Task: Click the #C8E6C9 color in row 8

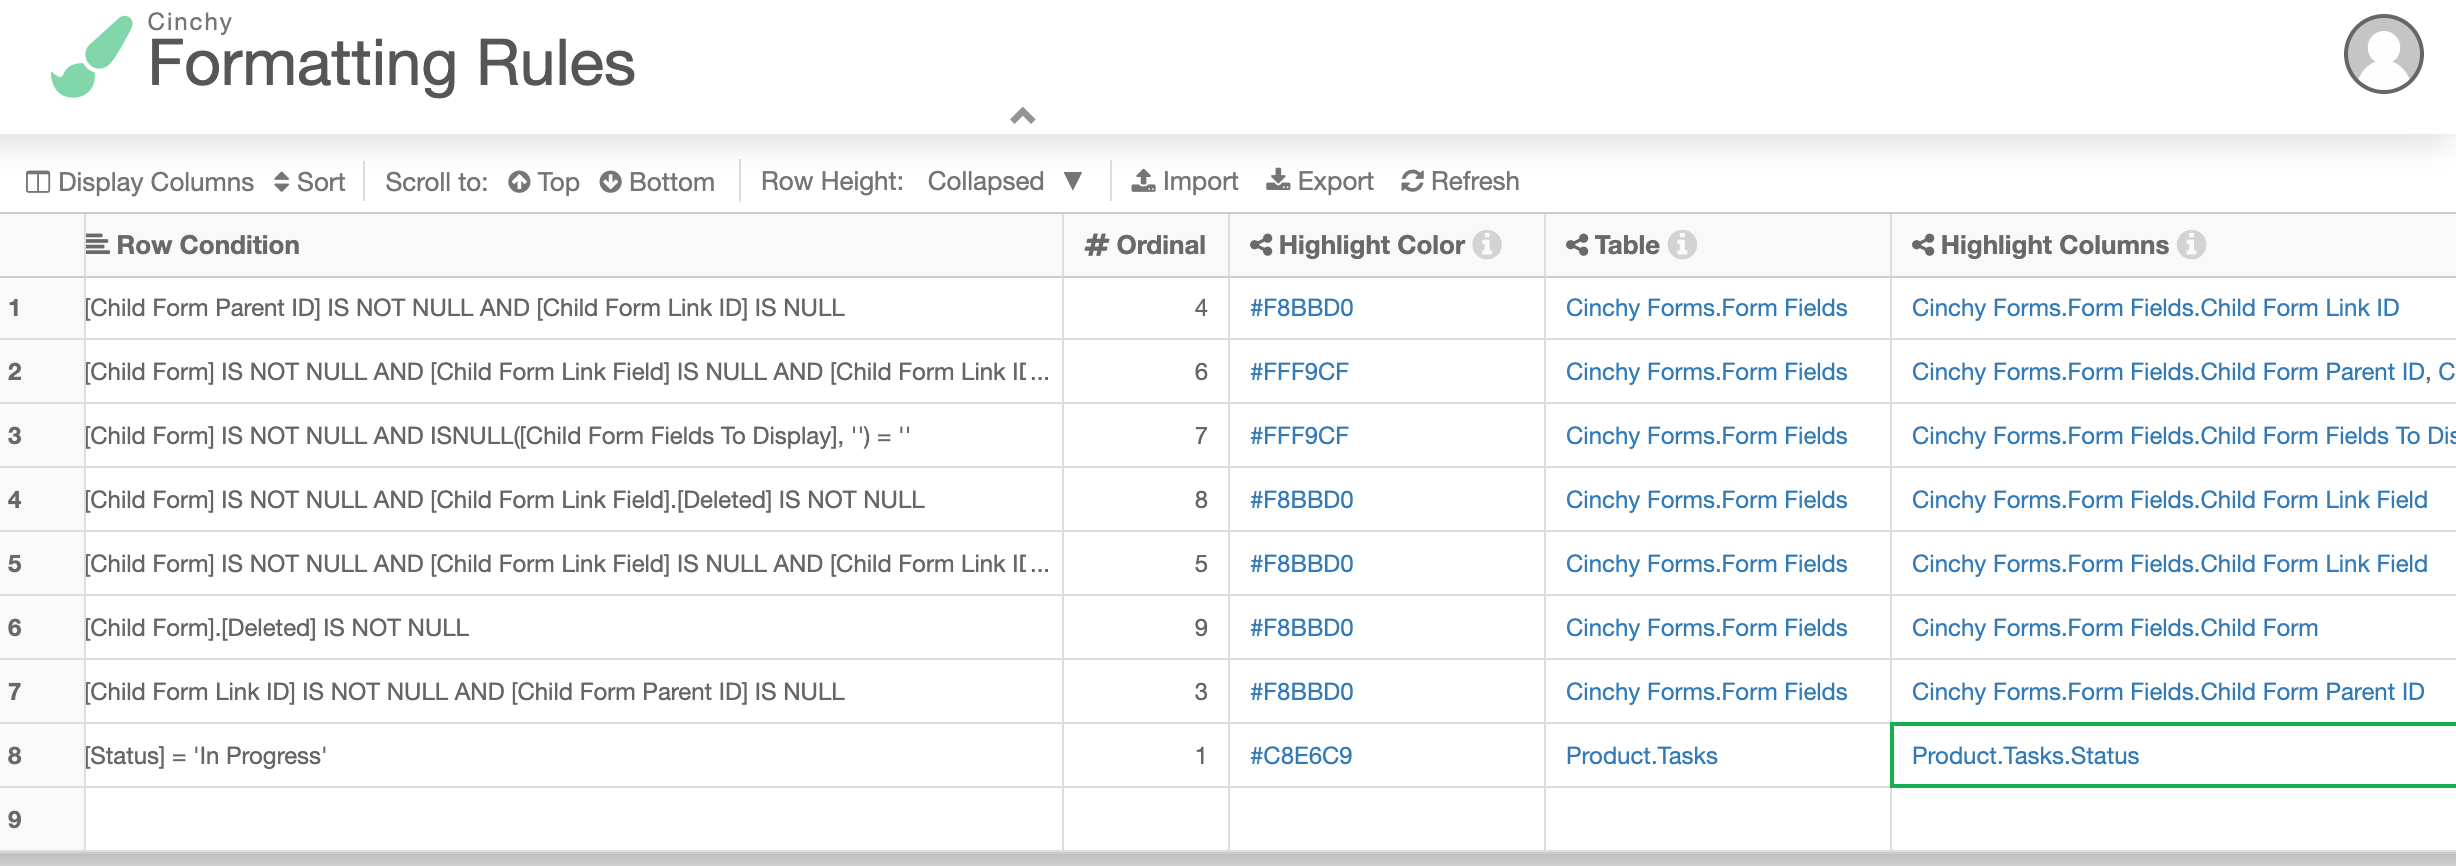Action: [1301, 756]
